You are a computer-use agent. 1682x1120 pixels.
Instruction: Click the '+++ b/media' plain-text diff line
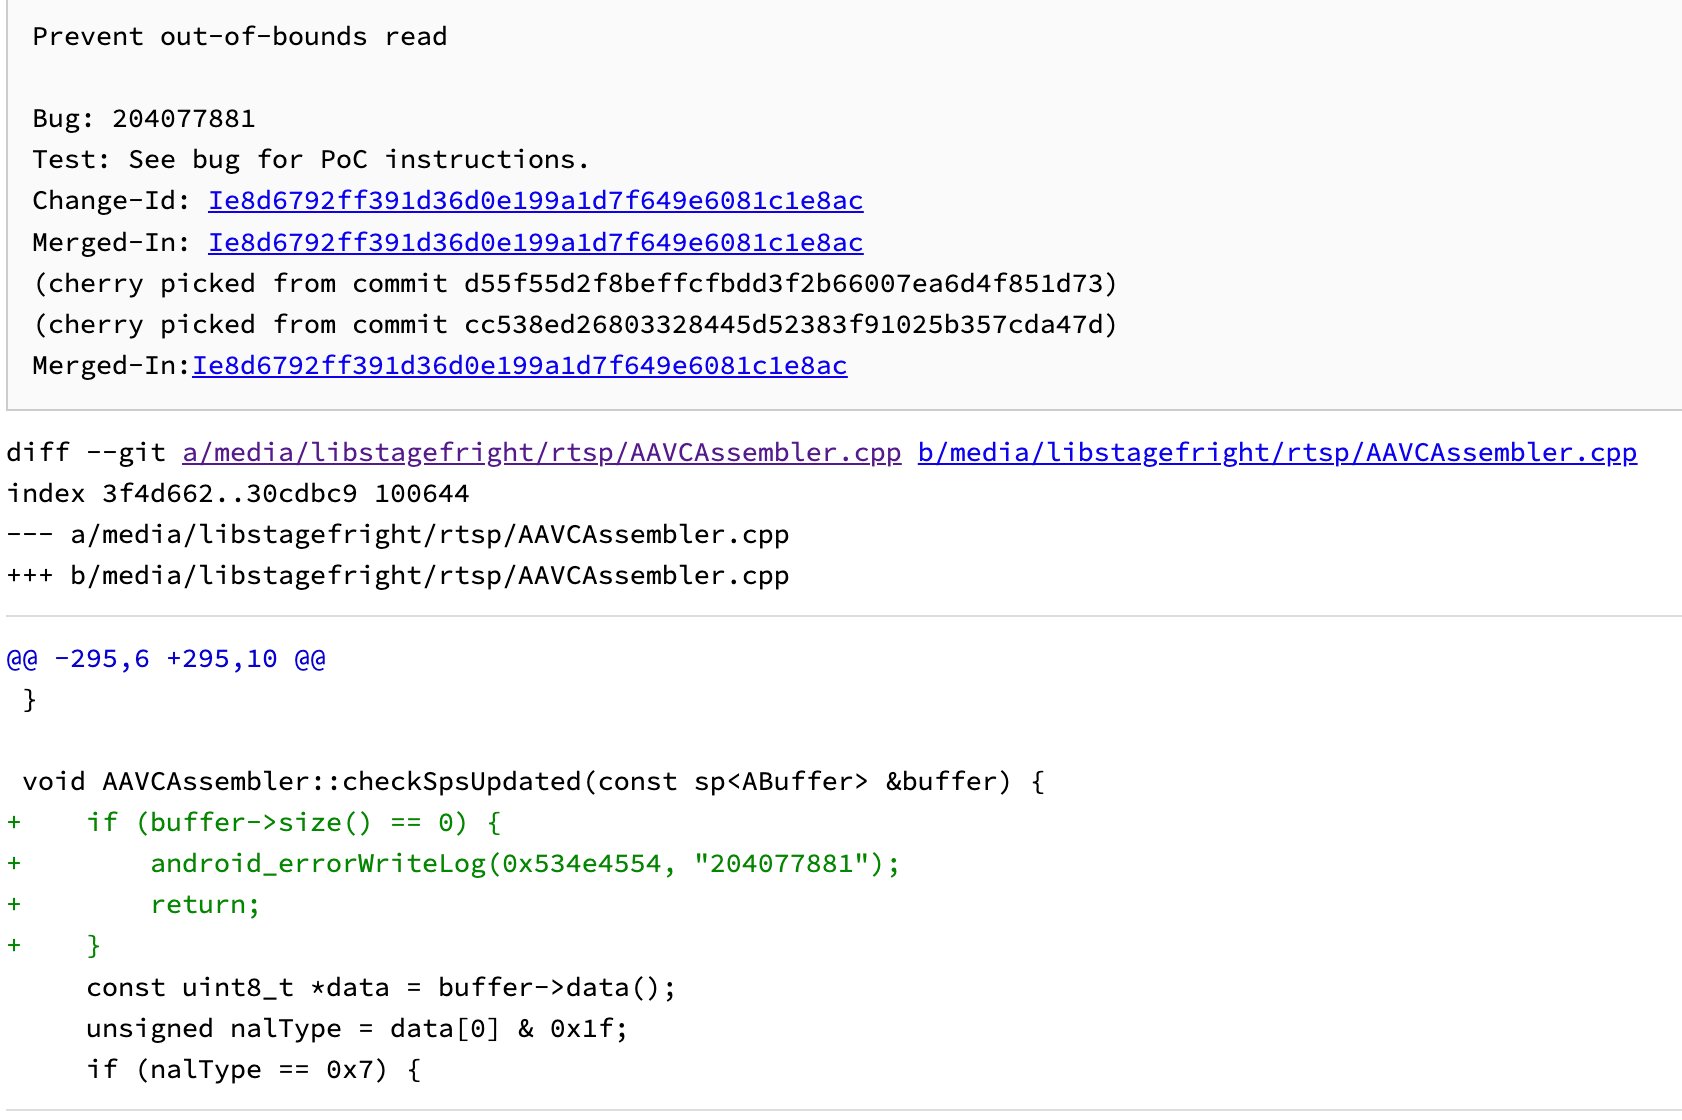(397, 576)
